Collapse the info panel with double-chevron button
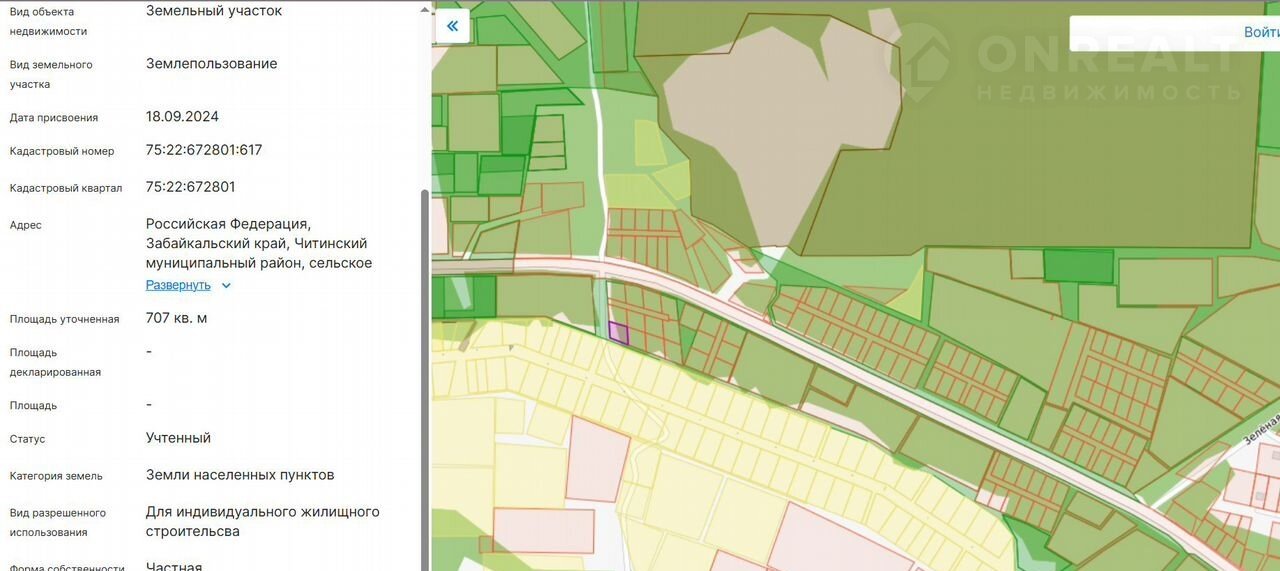The image size is (1280, 571). [x=453, y=26]
